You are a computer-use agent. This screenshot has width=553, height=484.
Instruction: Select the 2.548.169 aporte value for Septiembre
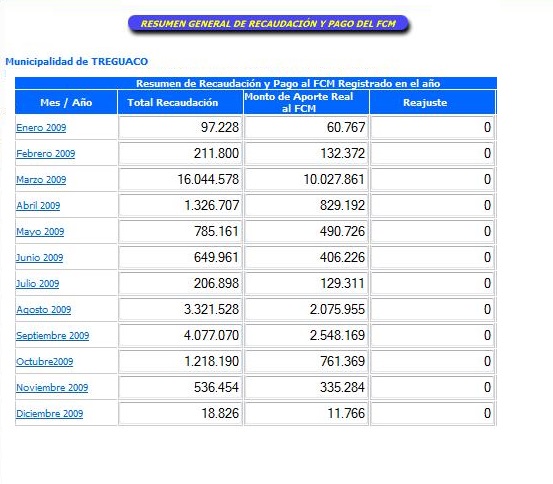[x=337, y=335]
